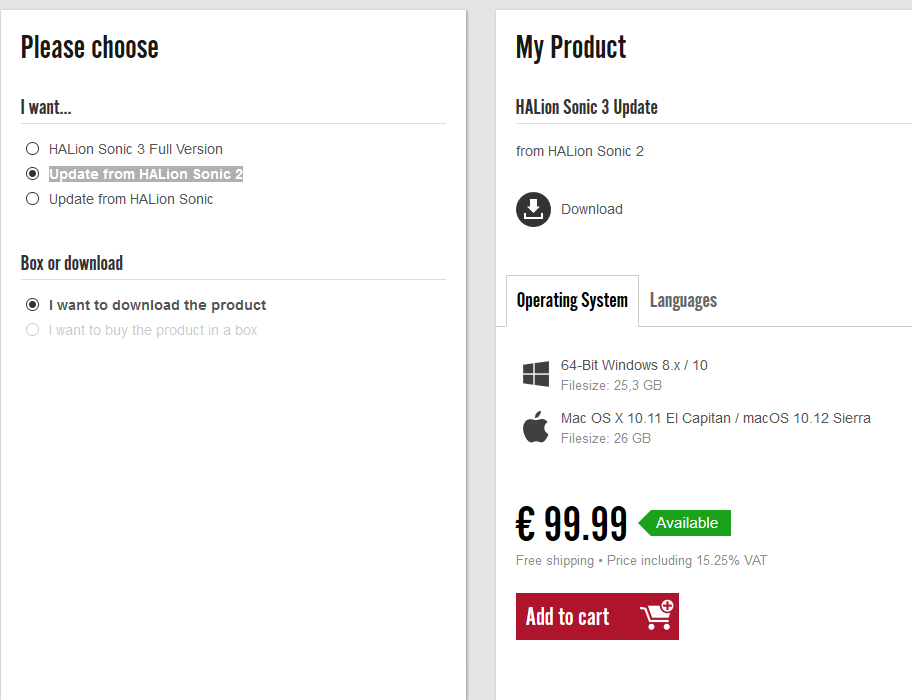Open the Operating System tab
Screen dimensions: 912x700
click(572, 301)
